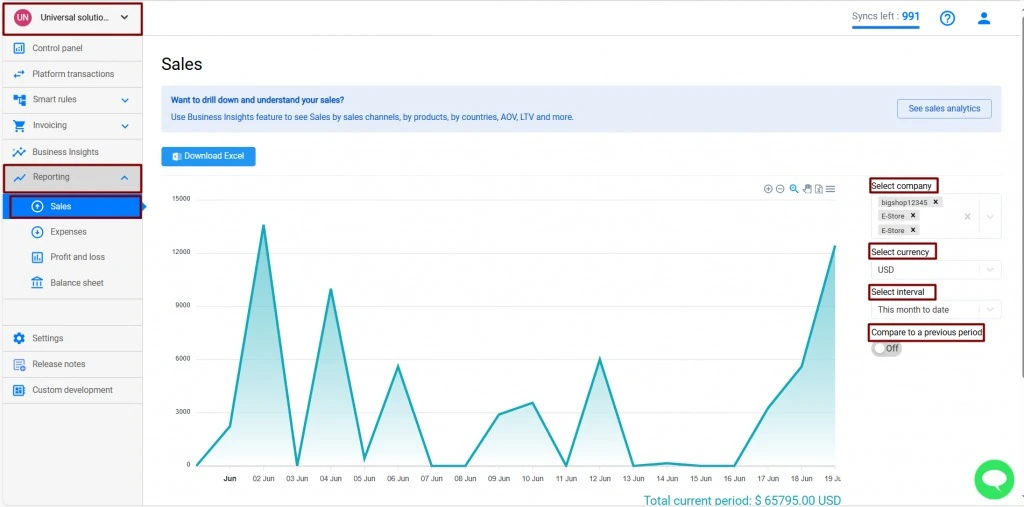This screenshot has height=507, width=1024.
Task: Open the green chat support bubble
Action: 993,479
